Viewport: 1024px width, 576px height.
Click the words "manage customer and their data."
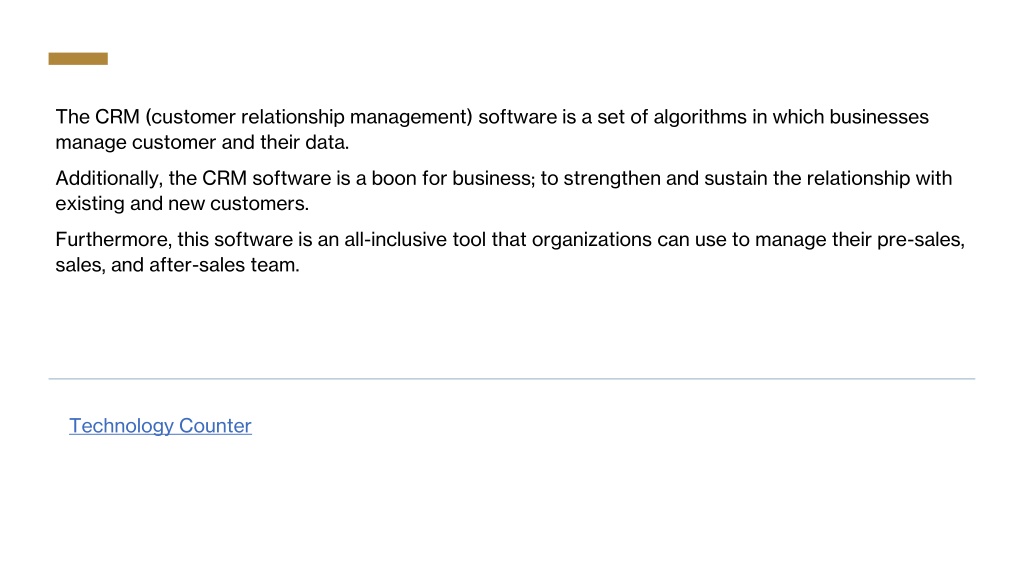point(202,142)
